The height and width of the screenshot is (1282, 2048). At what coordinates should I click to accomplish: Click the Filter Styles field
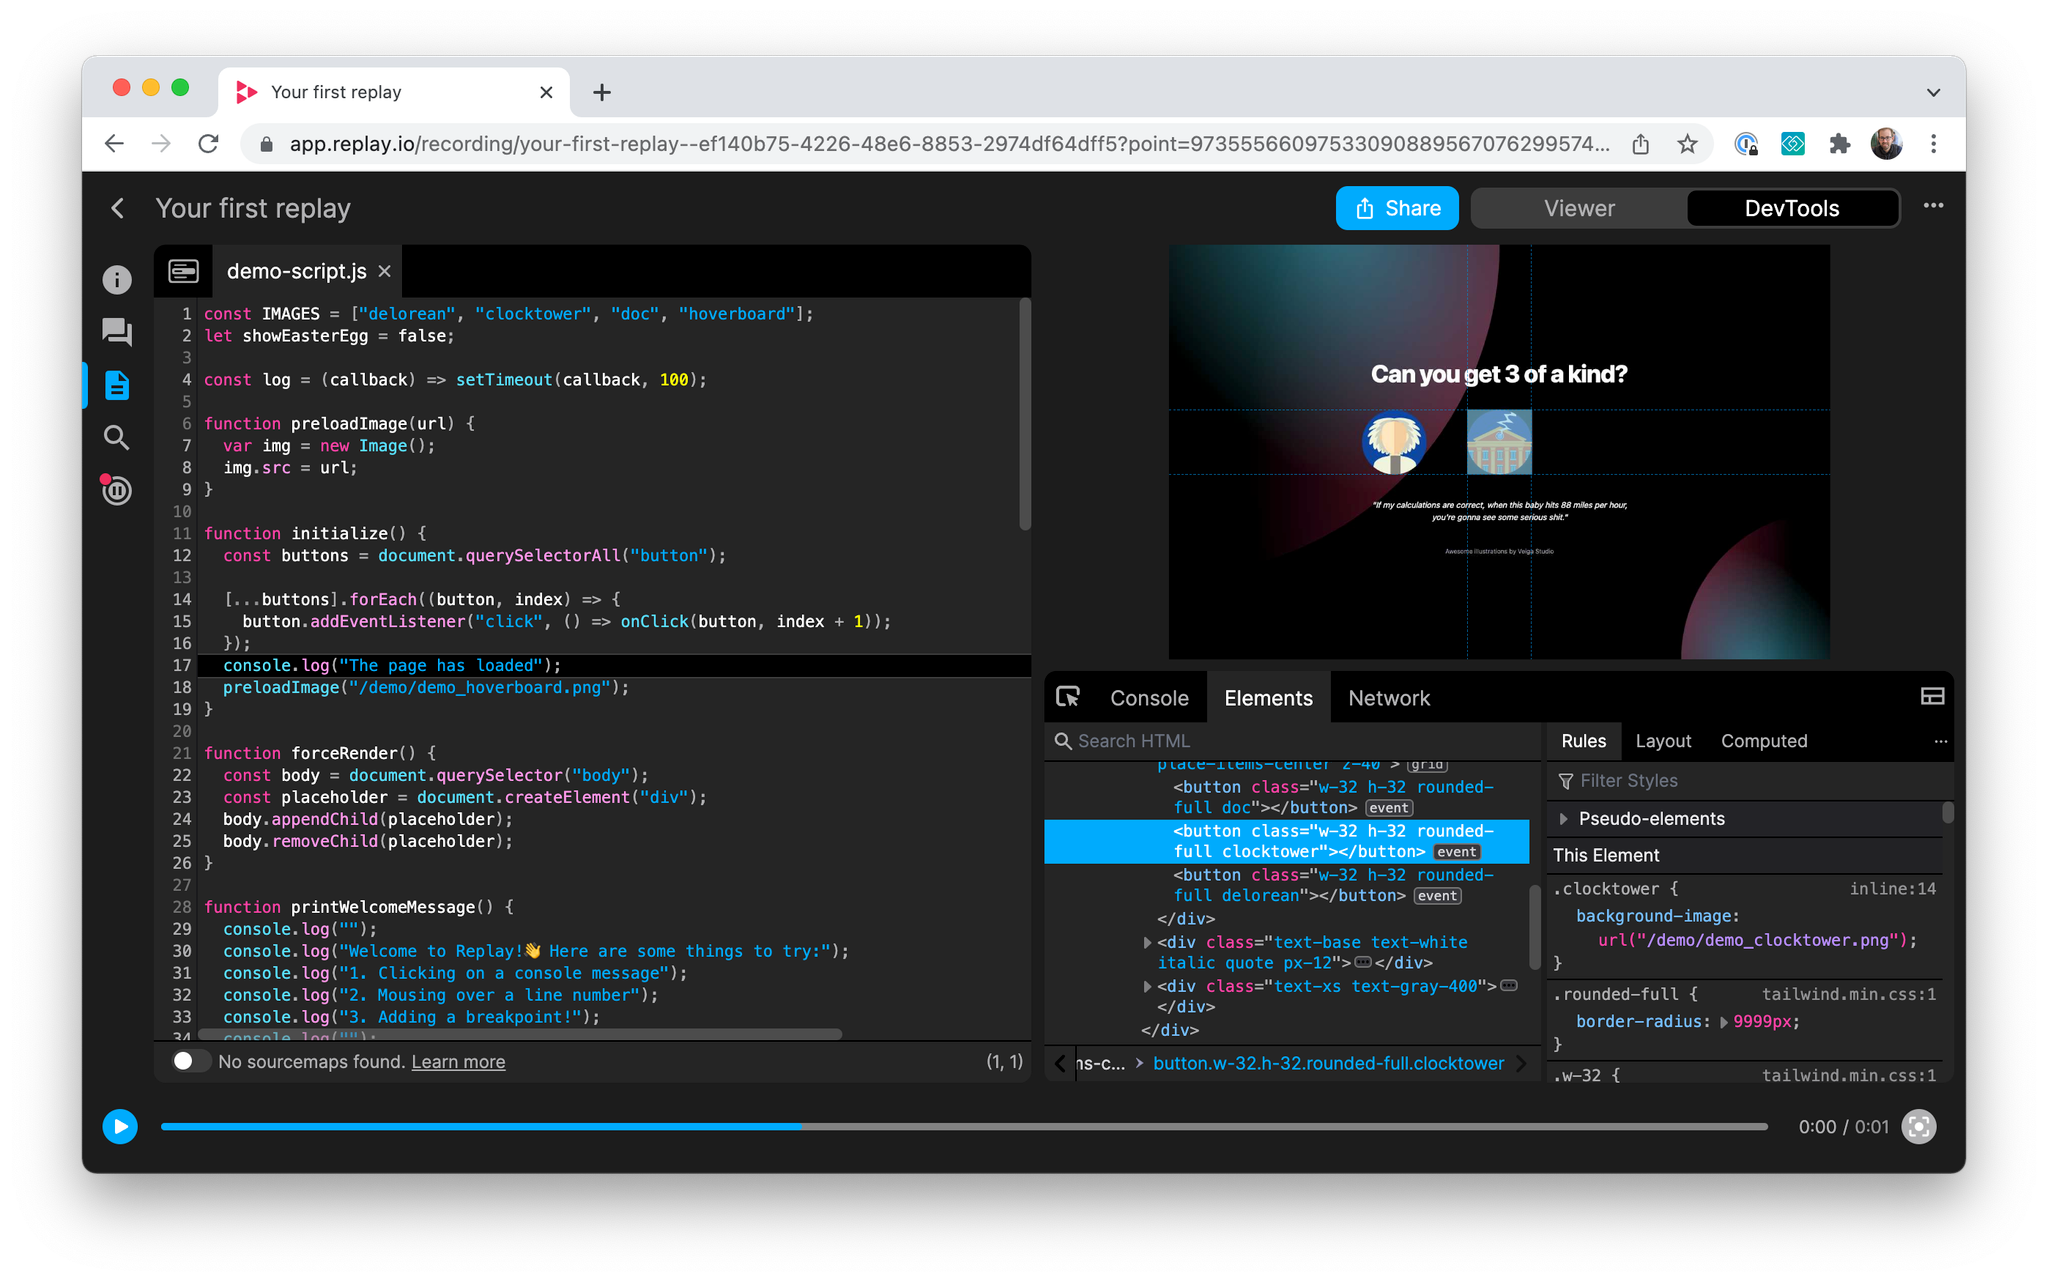click(1745, 781)
